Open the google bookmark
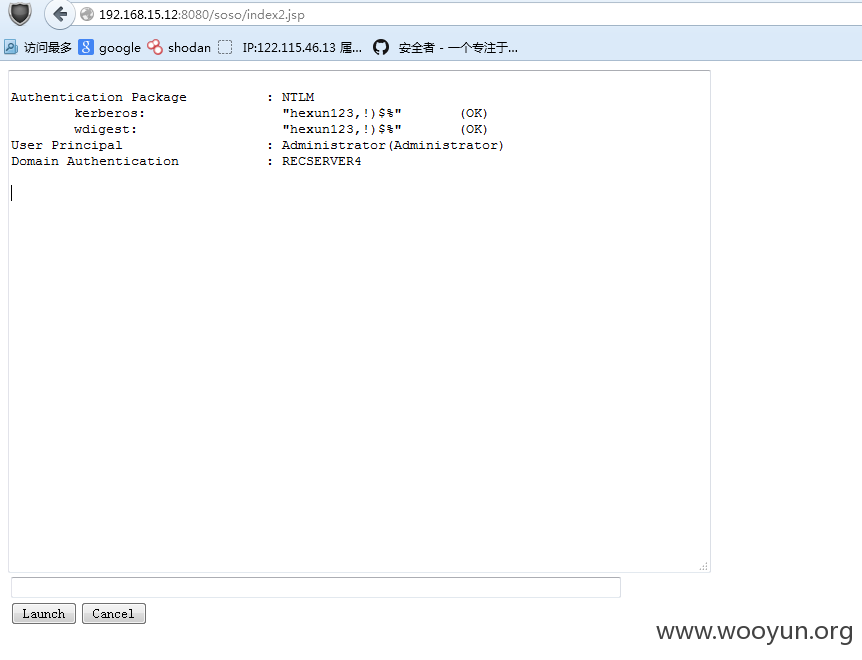862x660 pixels. (x=109, y=48)
